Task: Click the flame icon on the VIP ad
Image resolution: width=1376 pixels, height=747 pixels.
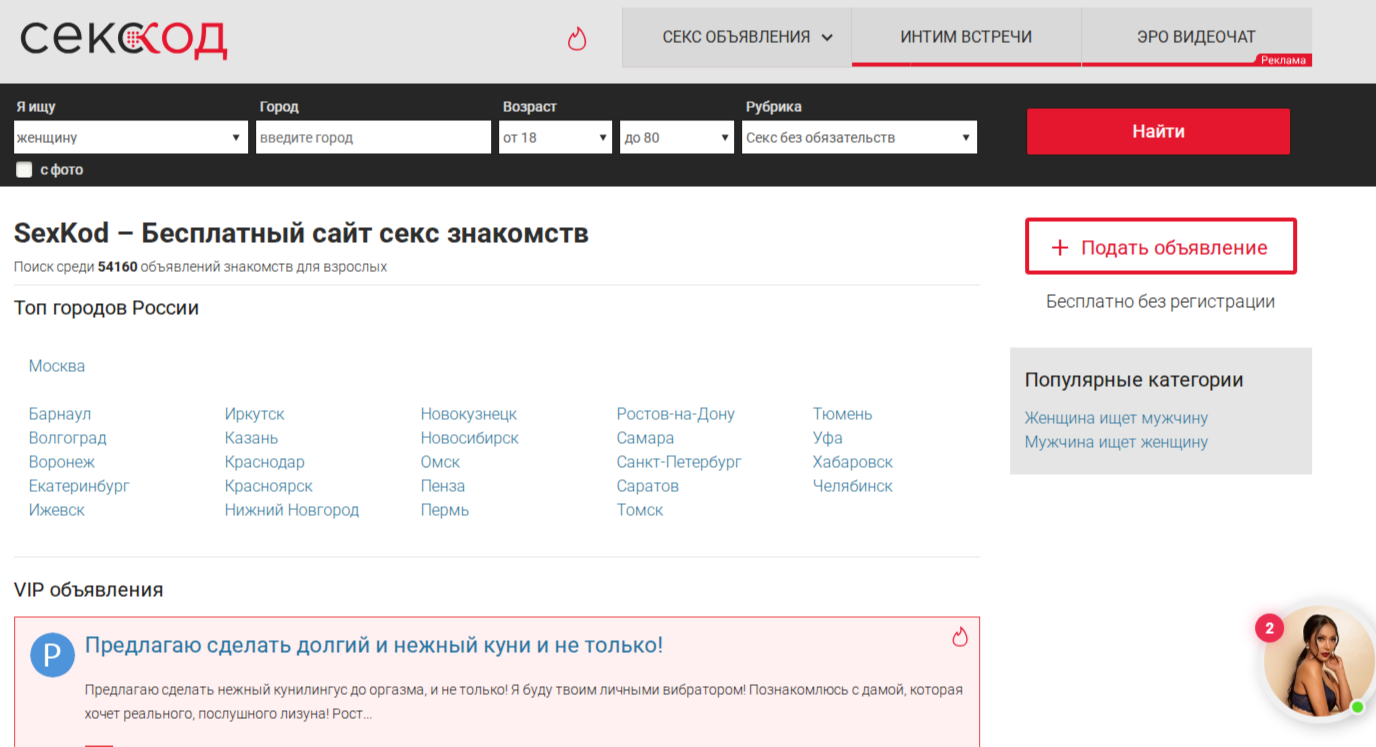Action: 960,637
